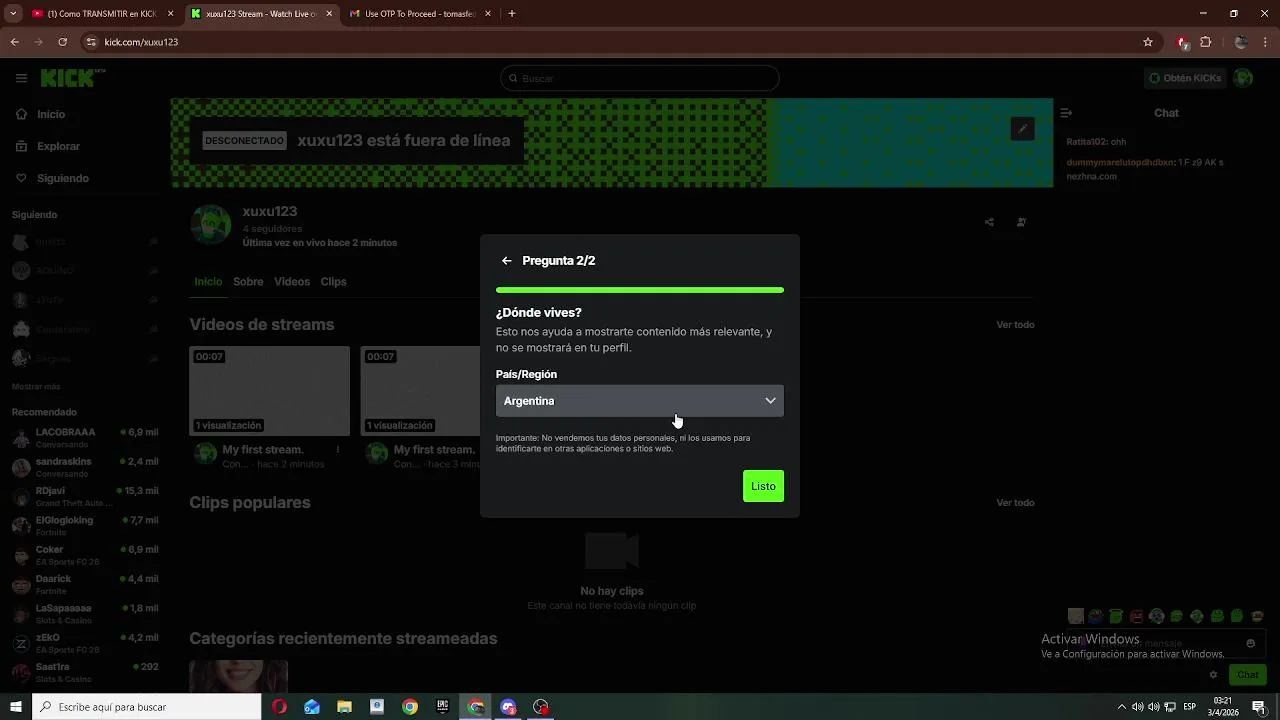Image resolution: width=1280 pixels, height=720 pixels.
Task: Open options dots on first stream video
Action: click(338, 450)
